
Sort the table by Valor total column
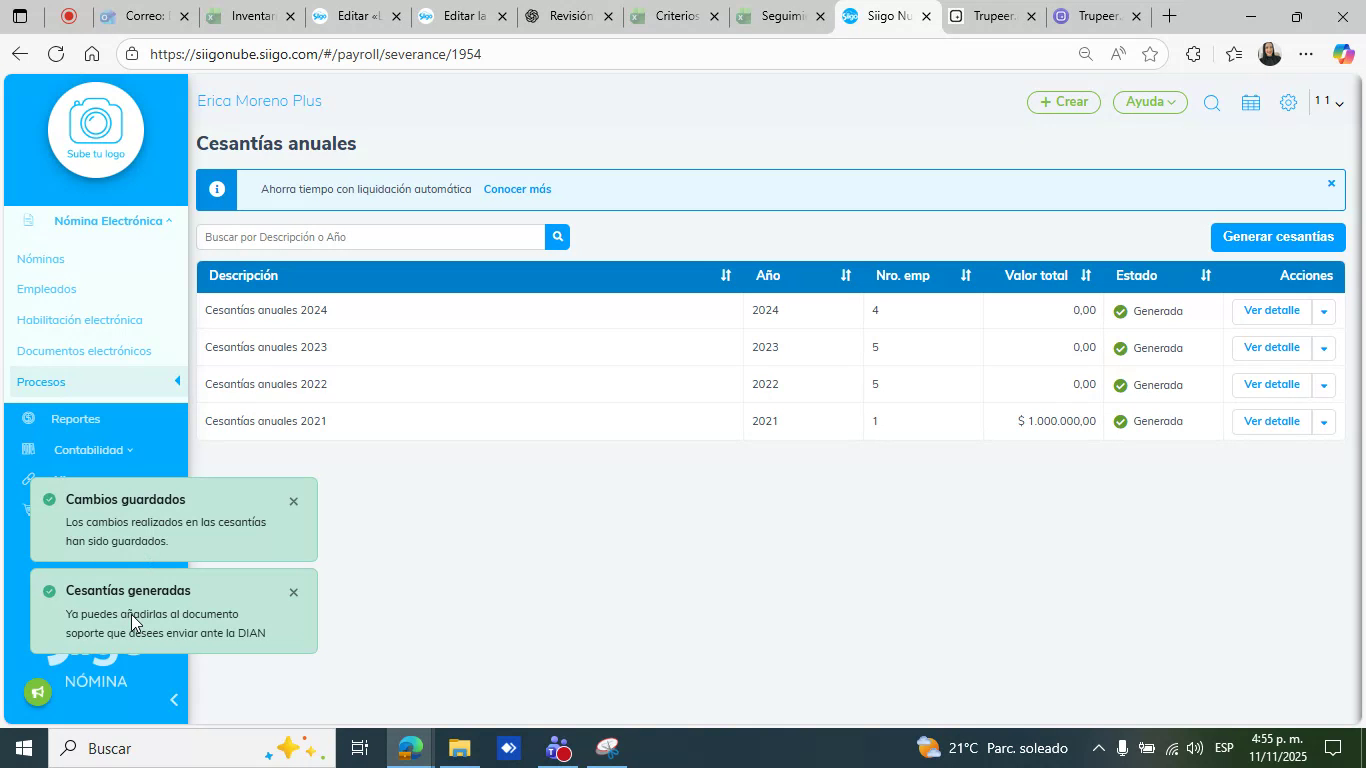click(x=1086, y=275)
